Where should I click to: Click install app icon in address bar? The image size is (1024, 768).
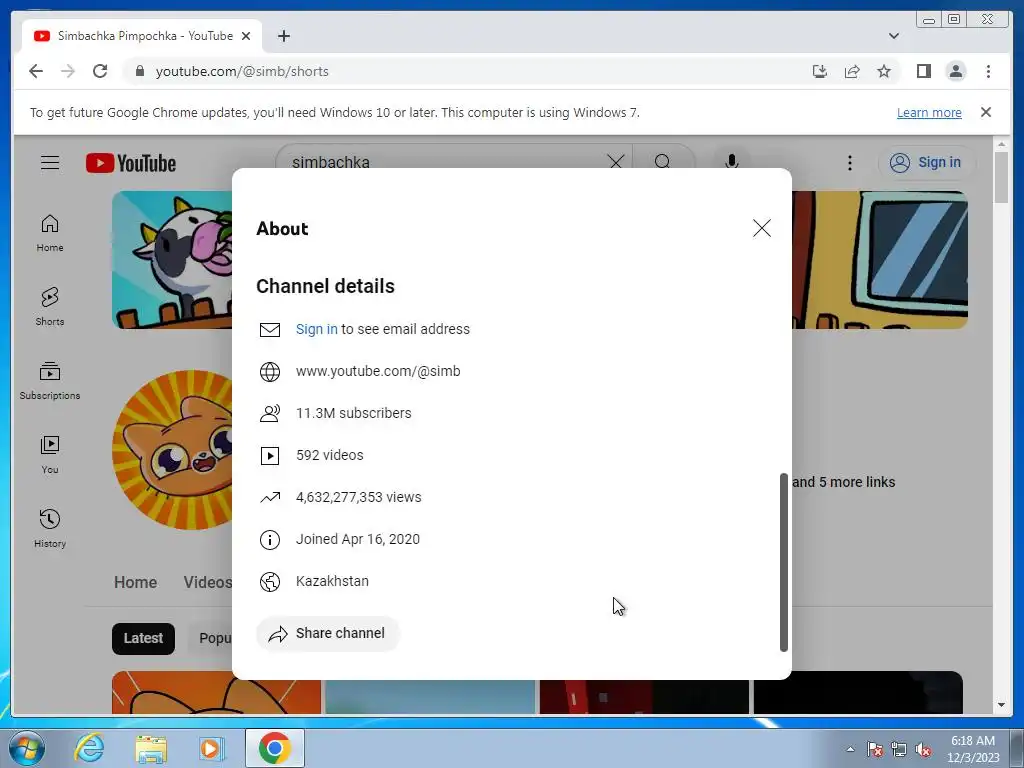coord(820,71)
